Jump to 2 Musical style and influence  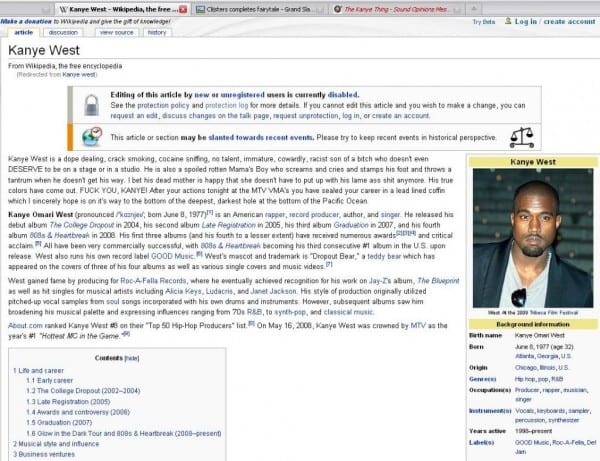[x=56, y=443]
